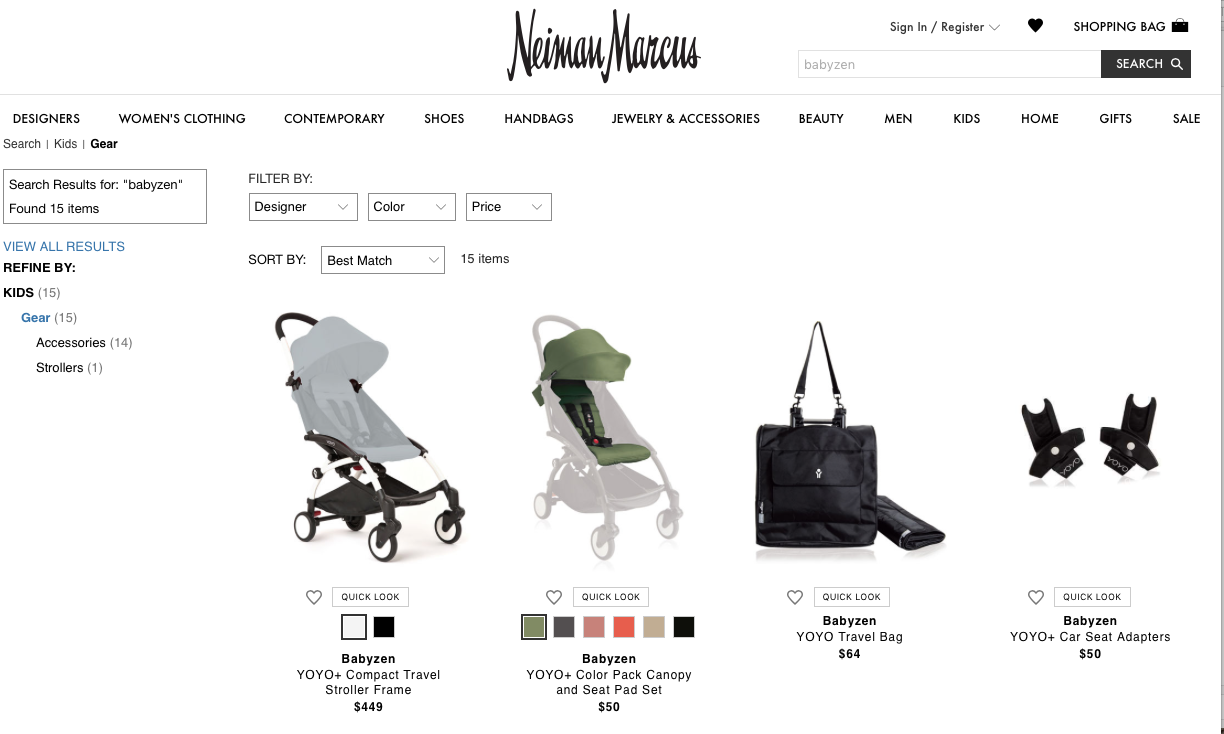This screenshot has width=1224, height=734.
Task: Select the black swatch for stroller frame
Action: click(384, 627)
